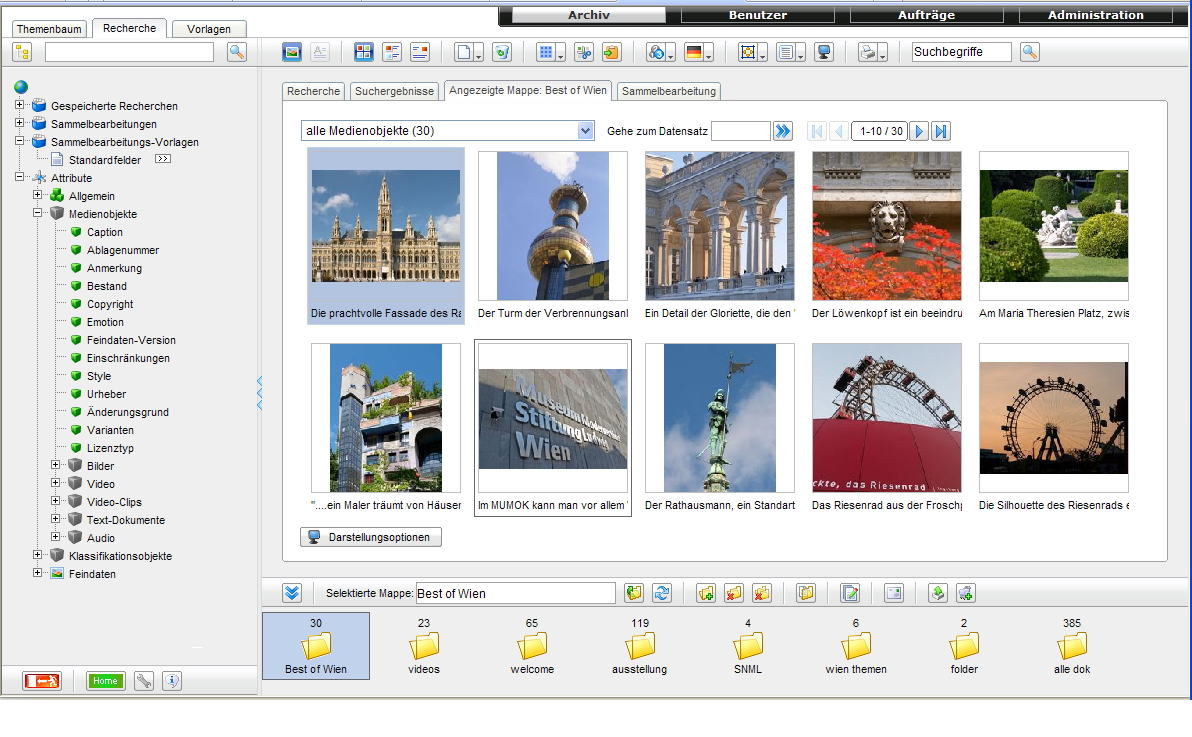The image size is (1192, 737).
Task: Go to the next page of results
Action: 919,131
